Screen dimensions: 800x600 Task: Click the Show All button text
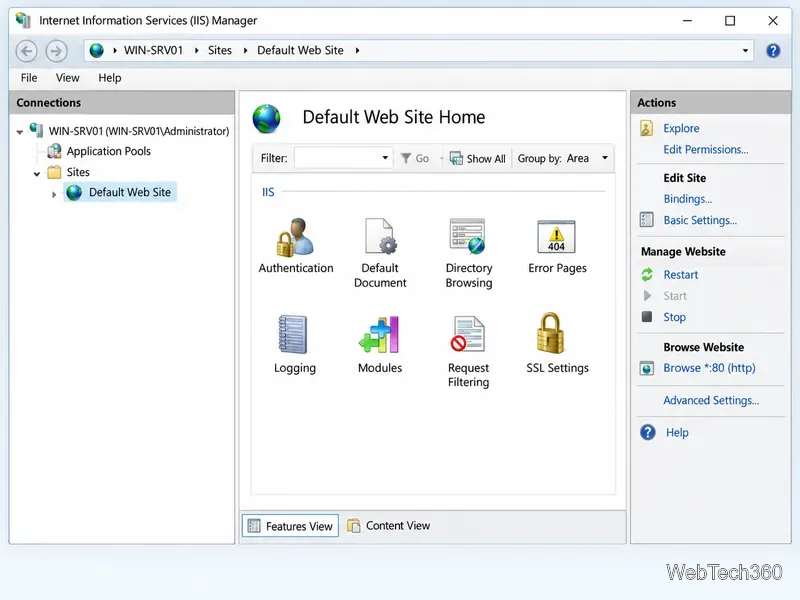point(486,158)
